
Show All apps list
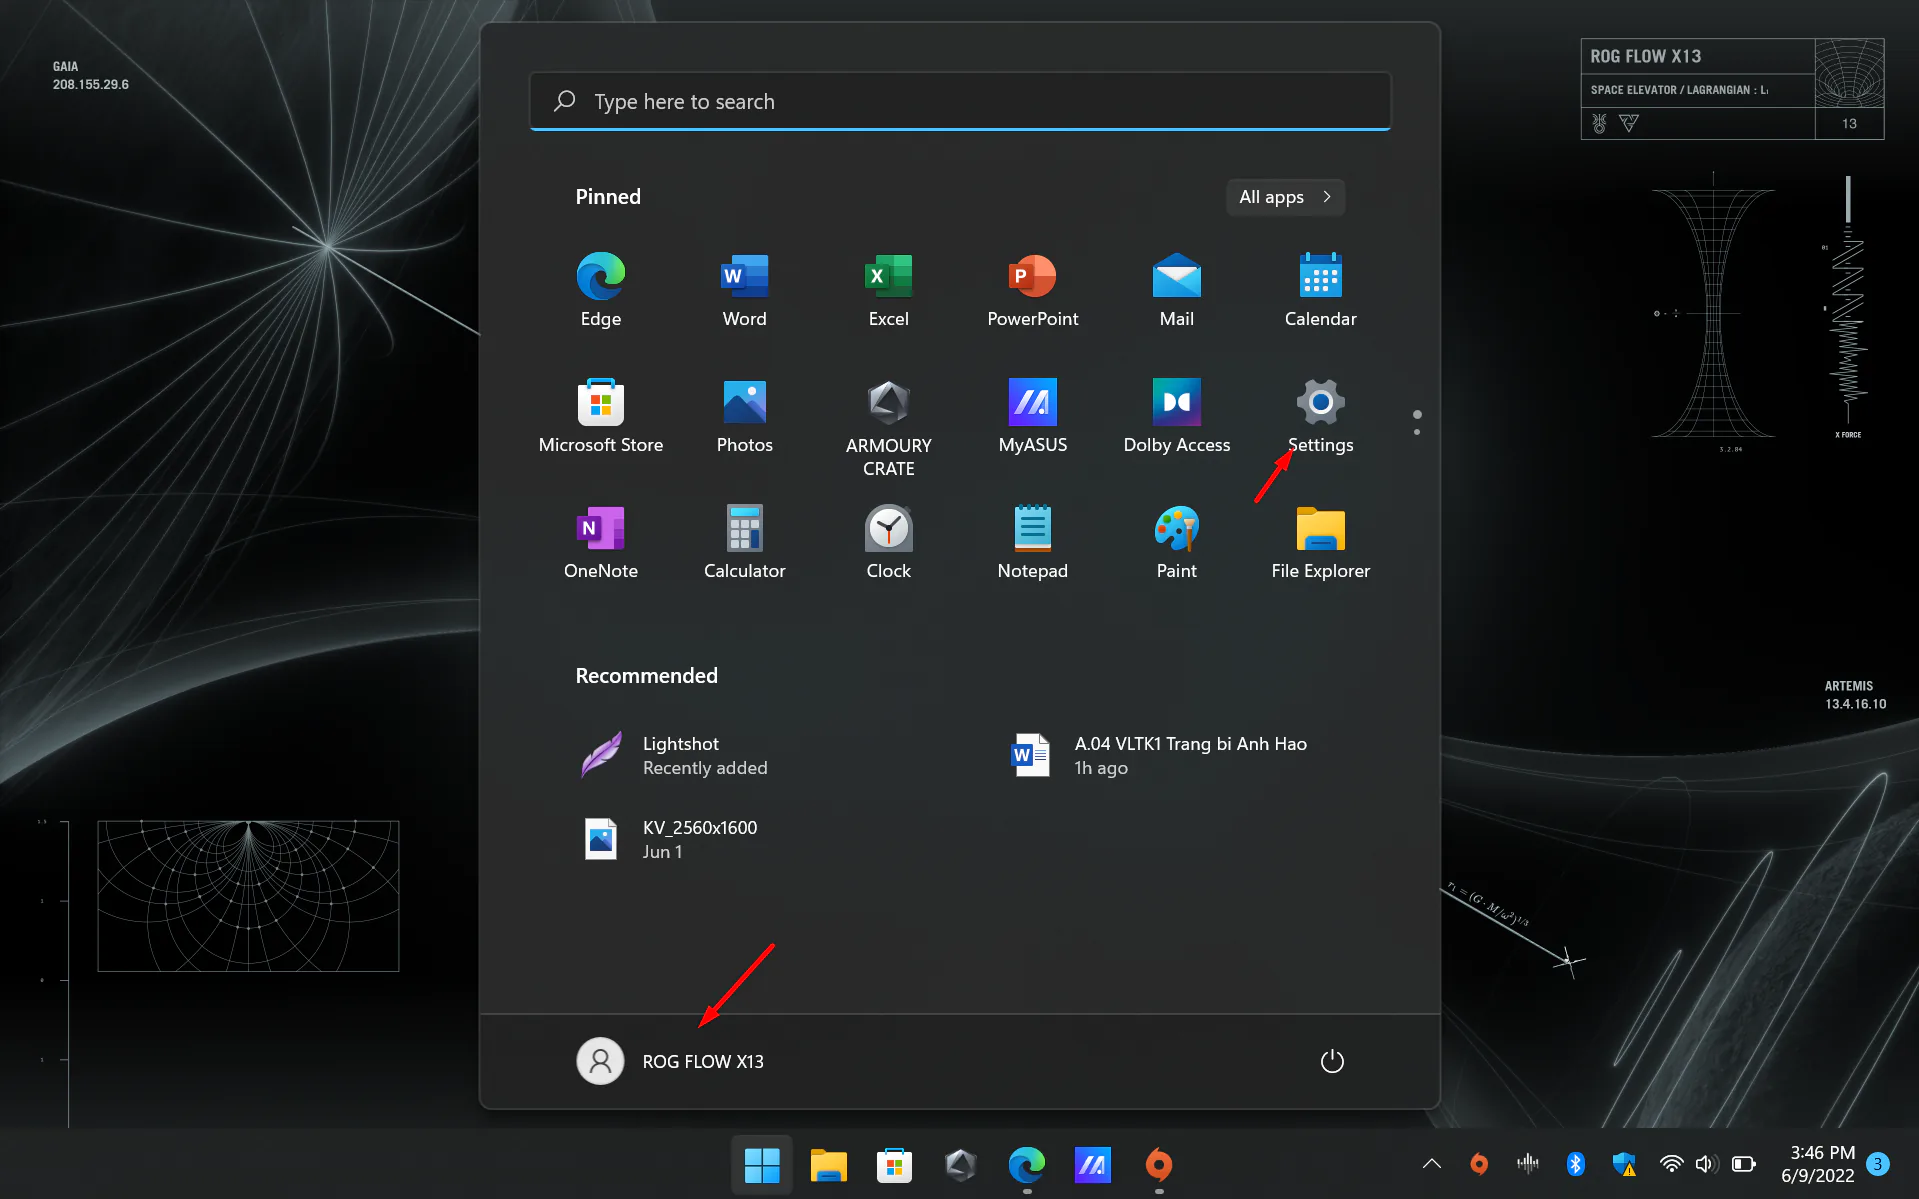tap(1285, 197)
